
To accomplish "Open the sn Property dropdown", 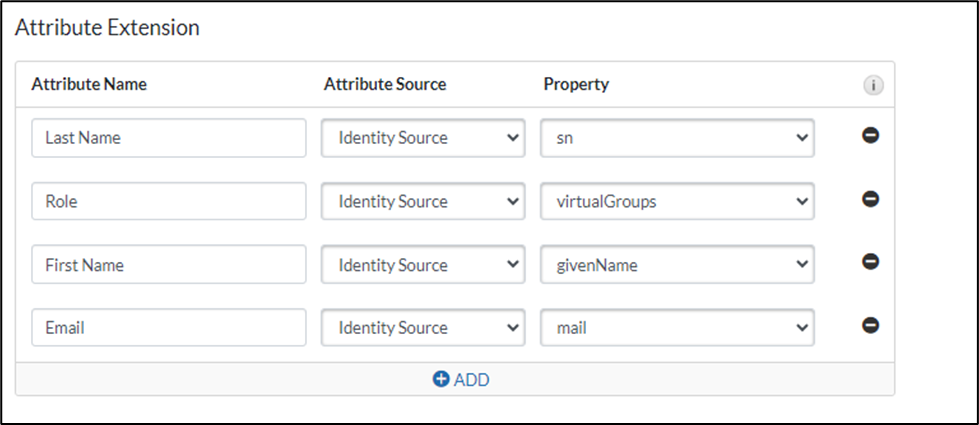I will point(677,138).
